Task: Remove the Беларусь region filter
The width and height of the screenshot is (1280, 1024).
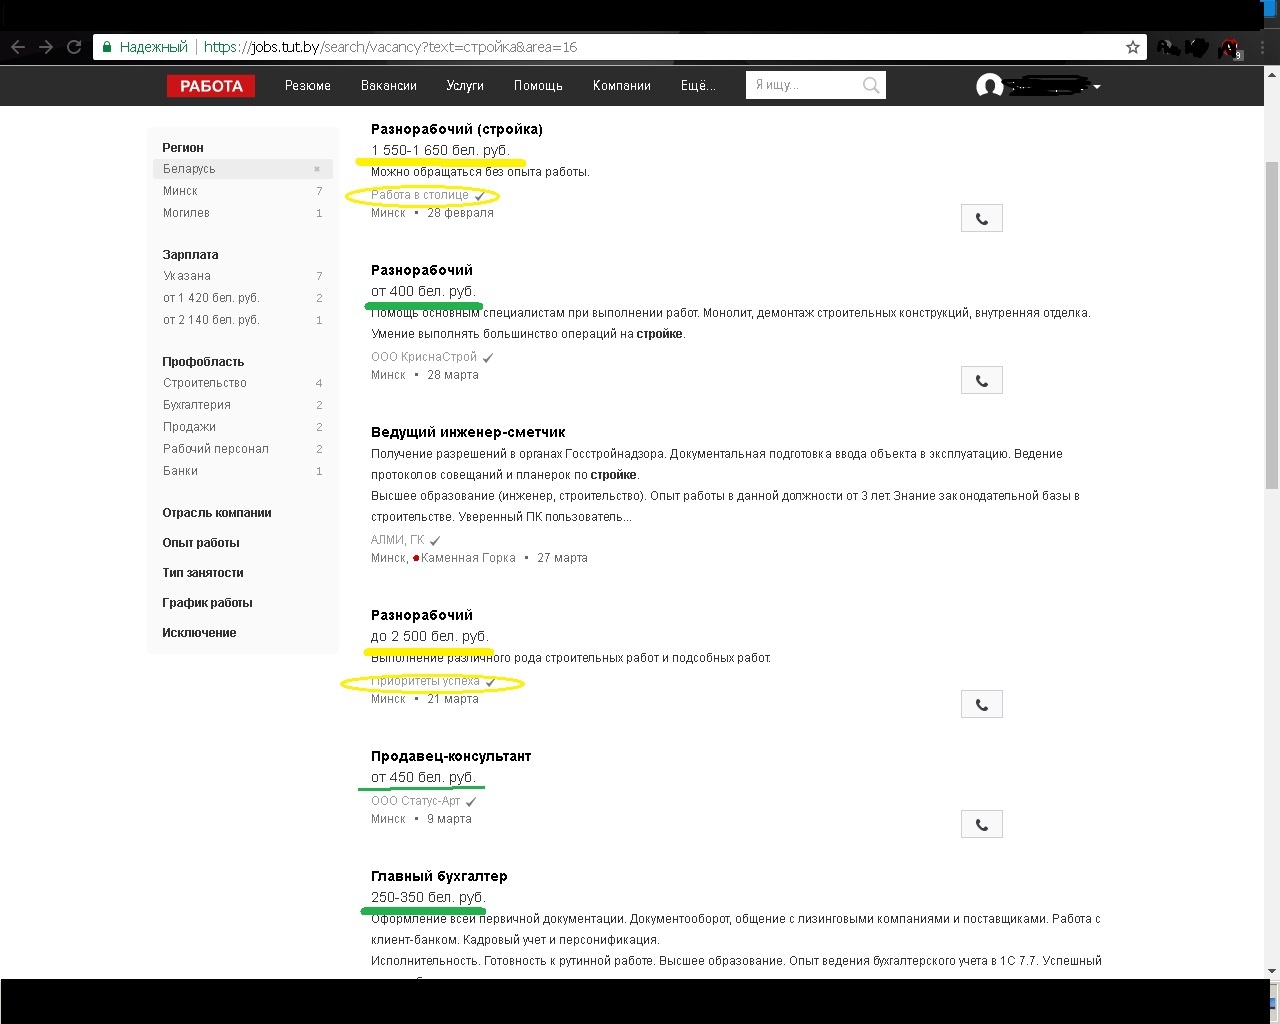Action: [317, 169]
